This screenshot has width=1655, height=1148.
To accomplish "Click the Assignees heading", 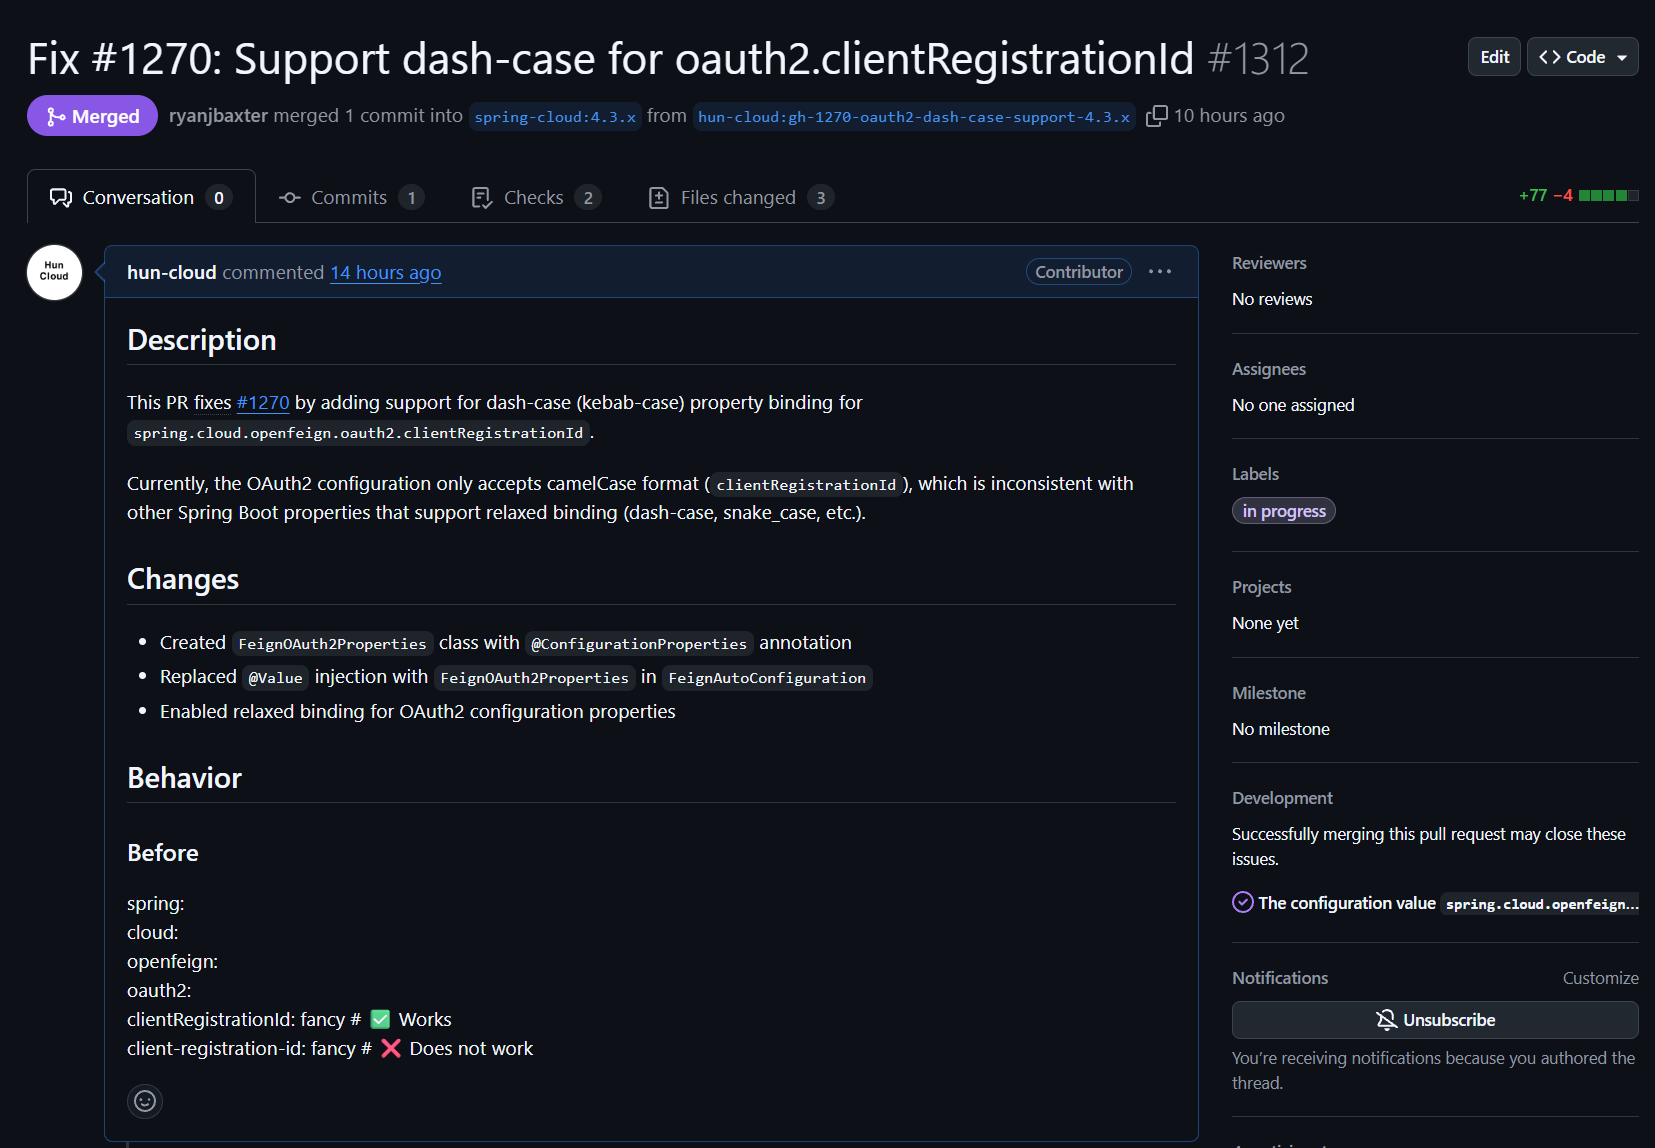I will 1269,369.
